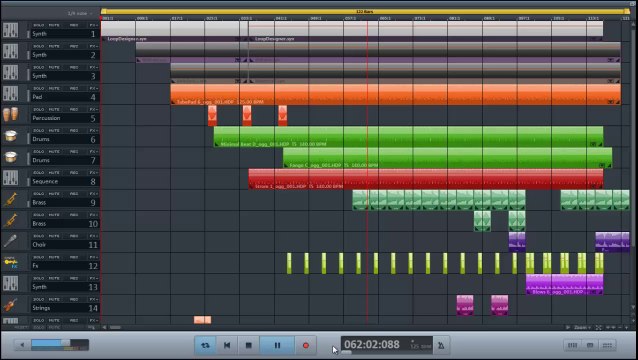Click the trumpet icon of Brass track 10
638x360 pixels.
tap(11, 220)
